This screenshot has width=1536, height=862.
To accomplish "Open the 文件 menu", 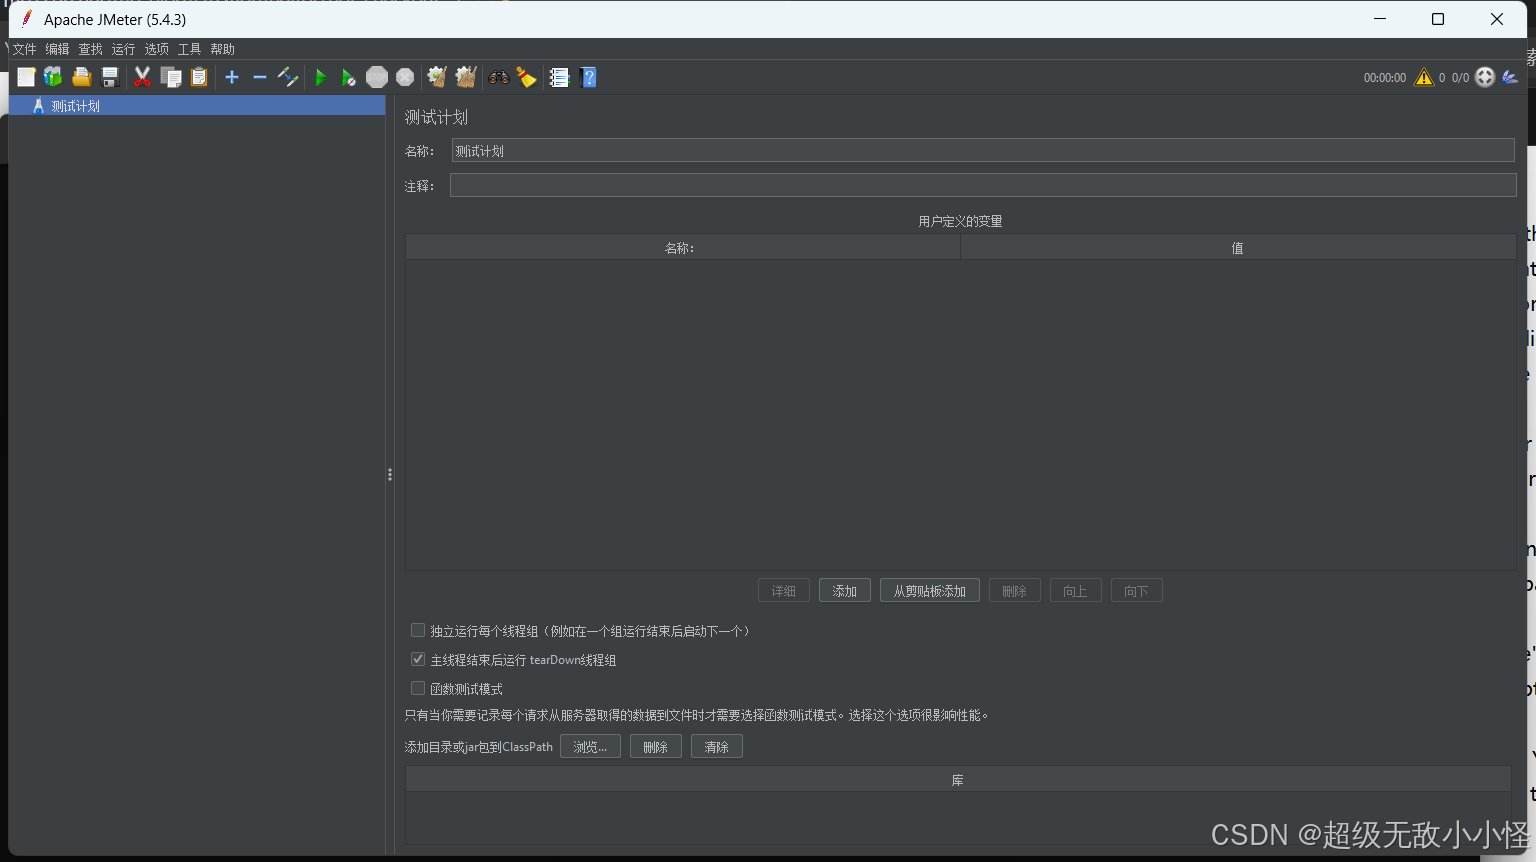I will tap(24, 49).
